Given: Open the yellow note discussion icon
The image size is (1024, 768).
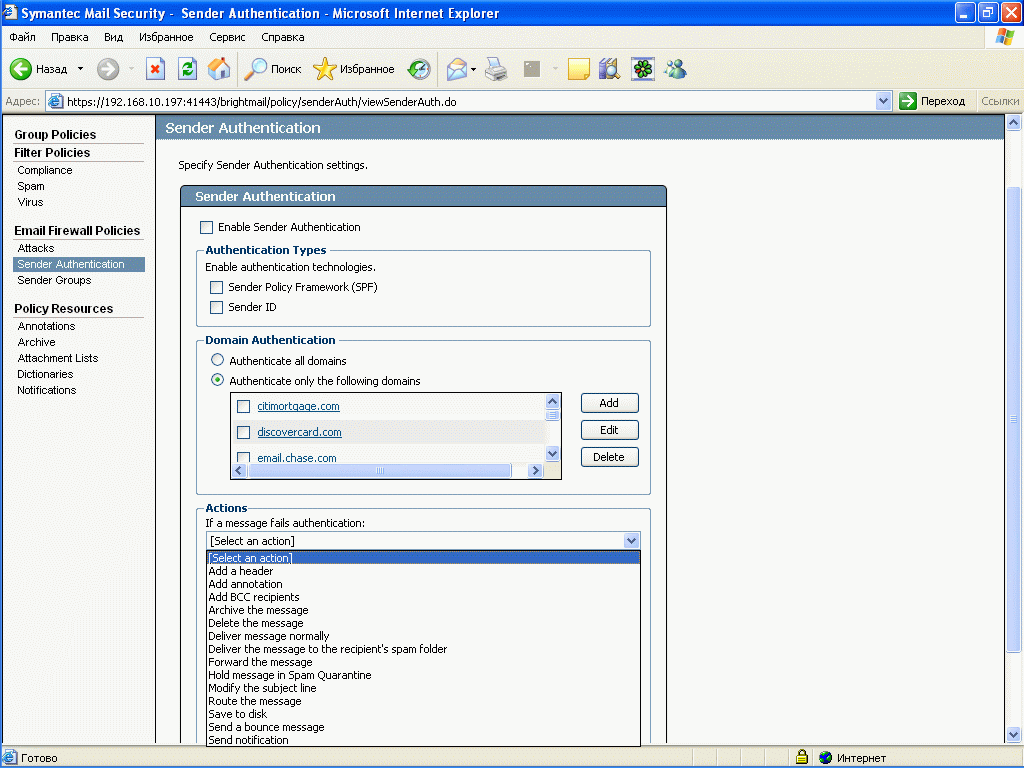Looking at the screenshot, I should [x=579, y=69].
